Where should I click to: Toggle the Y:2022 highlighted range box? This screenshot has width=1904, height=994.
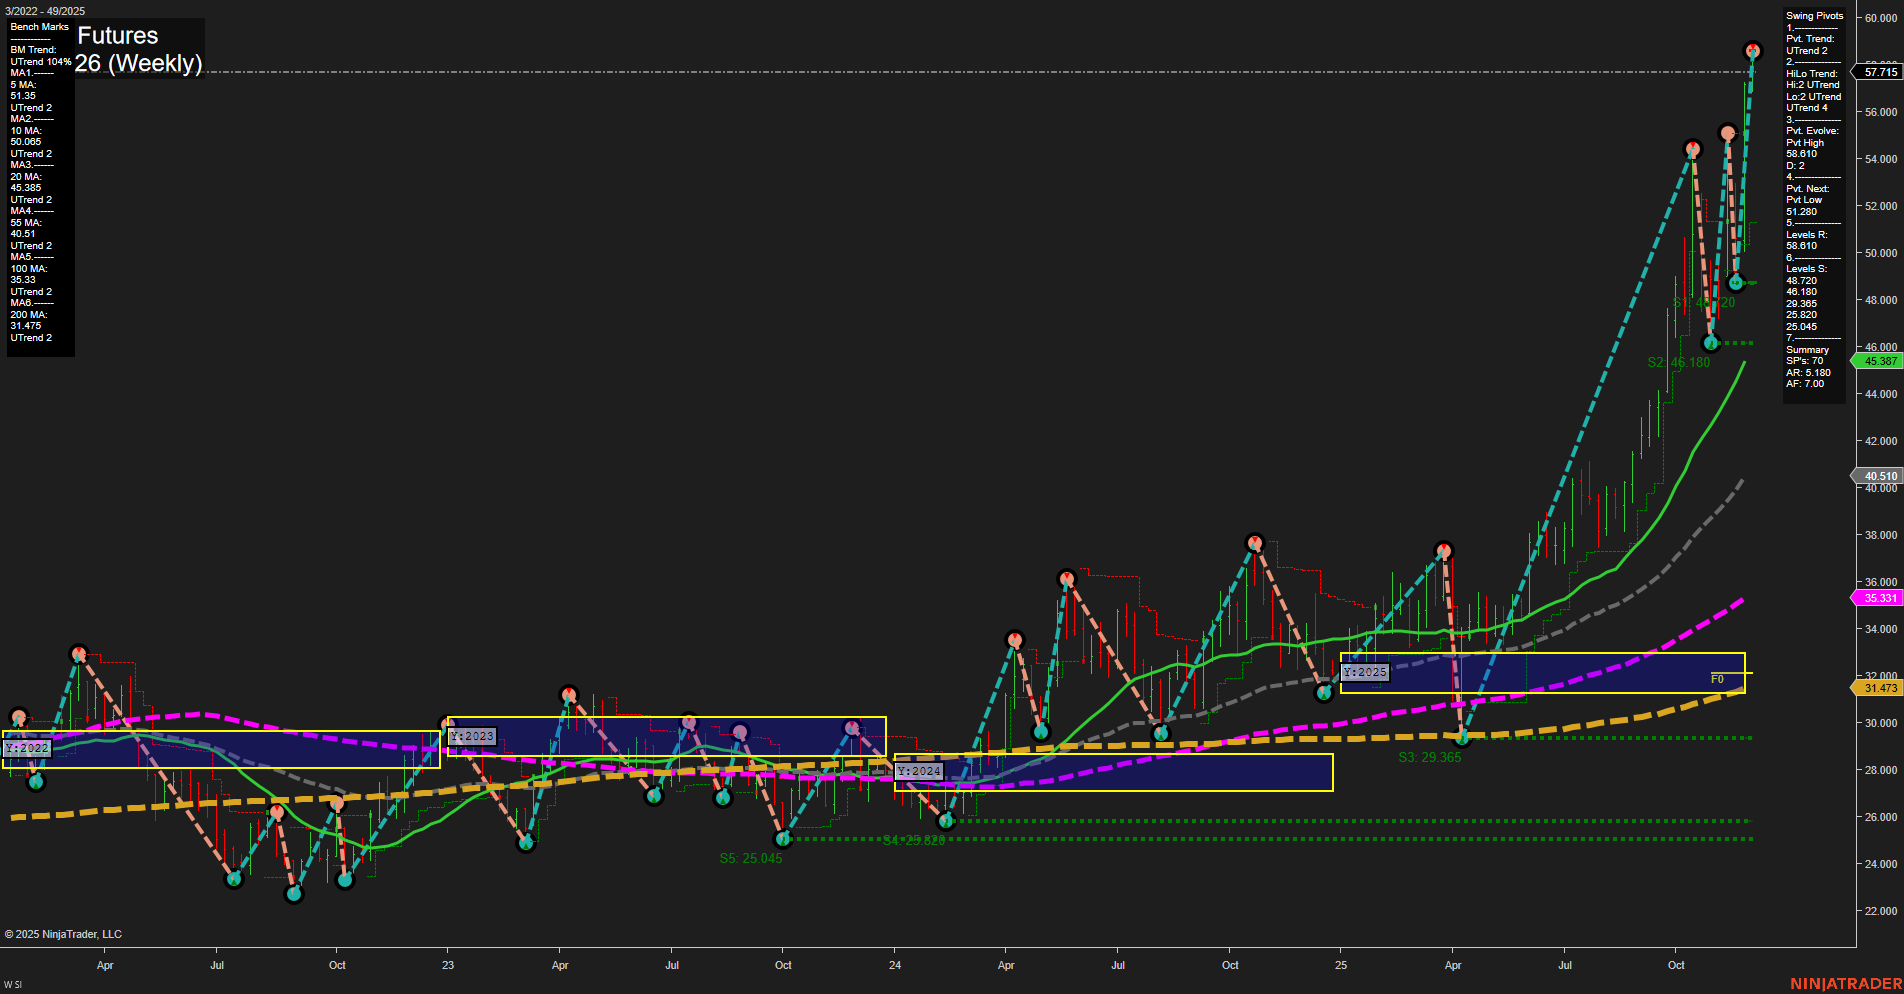click(x=27, y=748)
